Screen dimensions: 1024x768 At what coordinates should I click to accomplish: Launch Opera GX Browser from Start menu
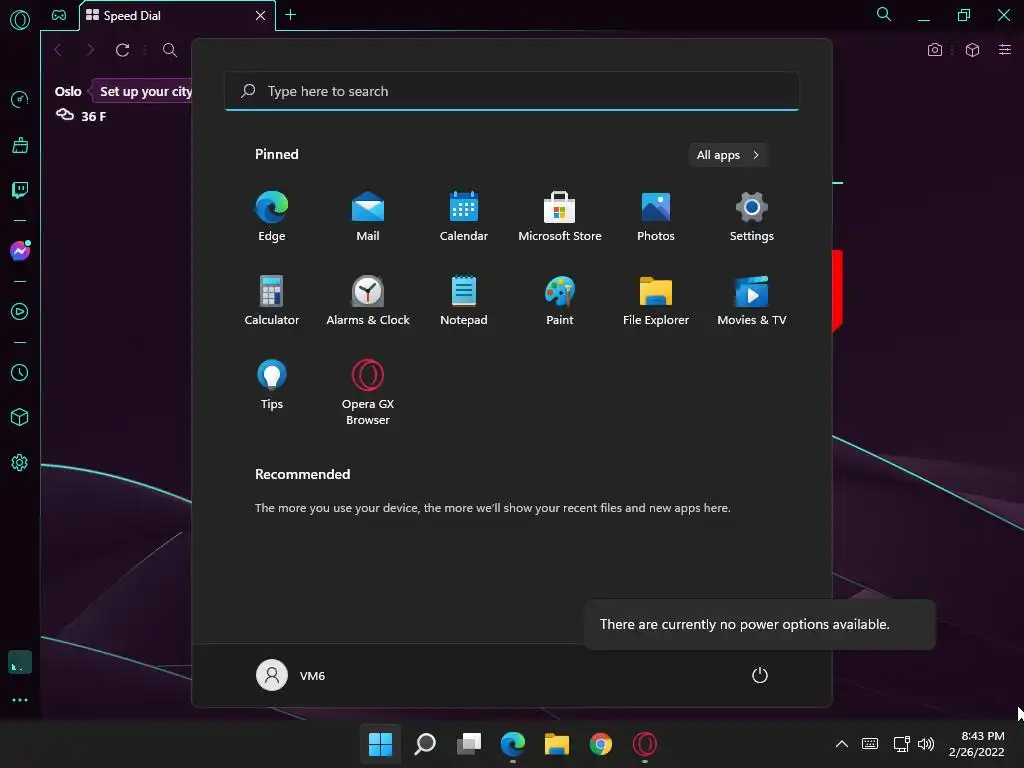pos(368,392)
